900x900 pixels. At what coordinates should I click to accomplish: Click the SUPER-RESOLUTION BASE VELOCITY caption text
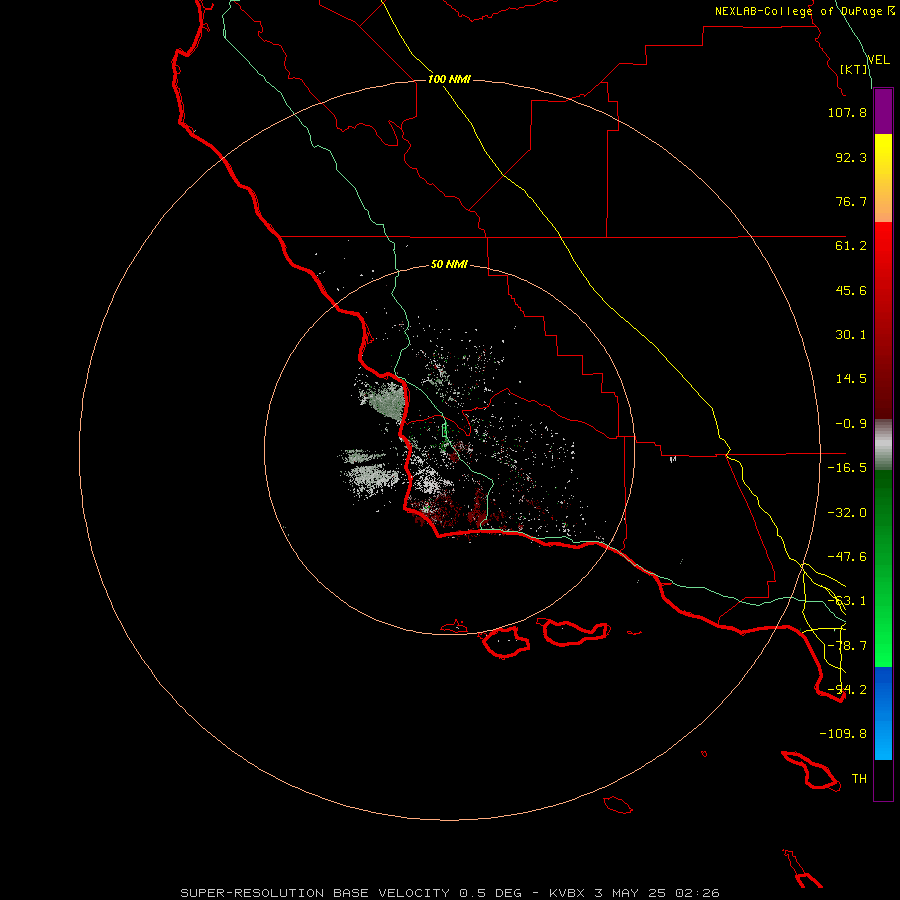click(x=315, y=893)
